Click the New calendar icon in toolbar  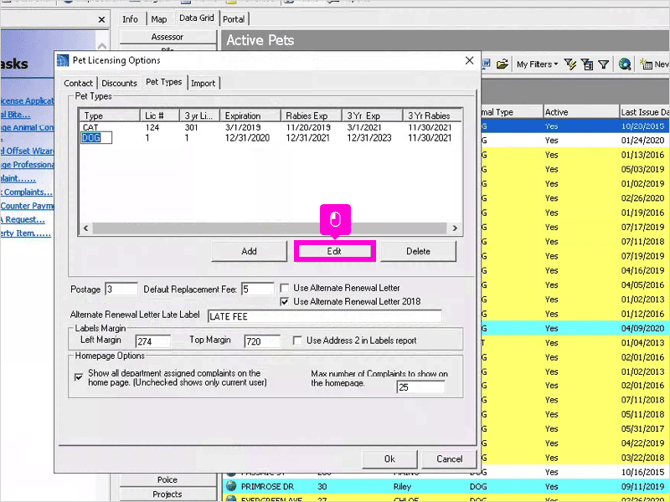tap(646, 64)
